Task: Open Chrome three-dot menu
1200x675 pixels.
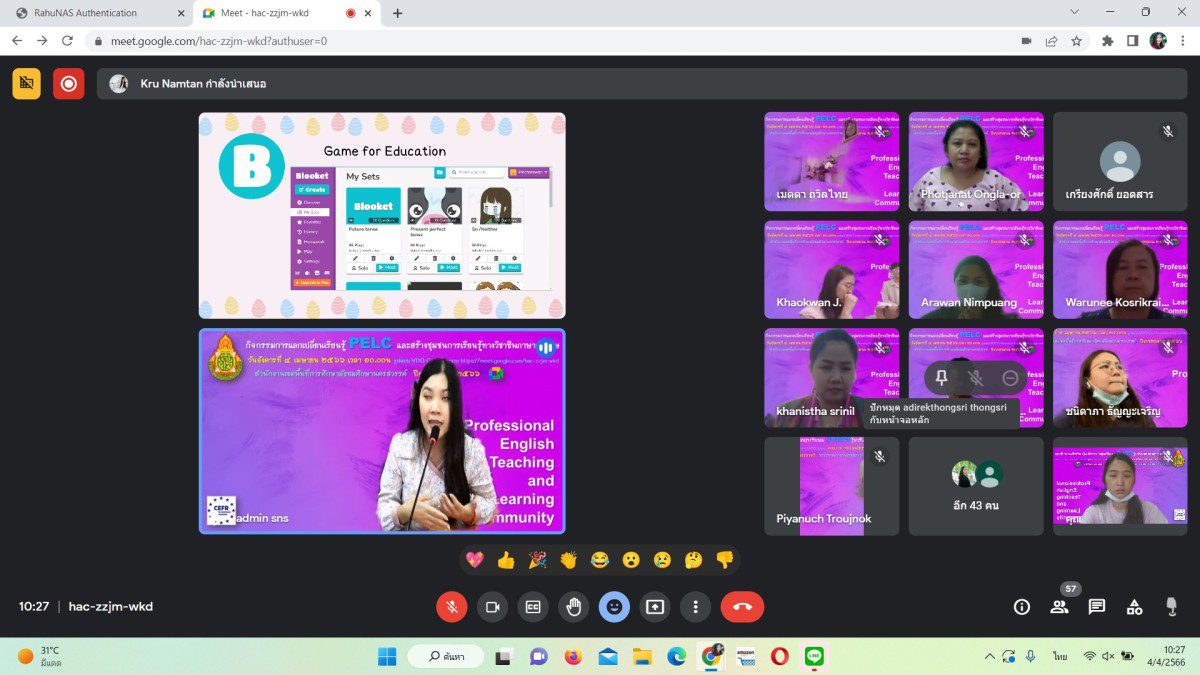Action: (x=1183, y=41)
